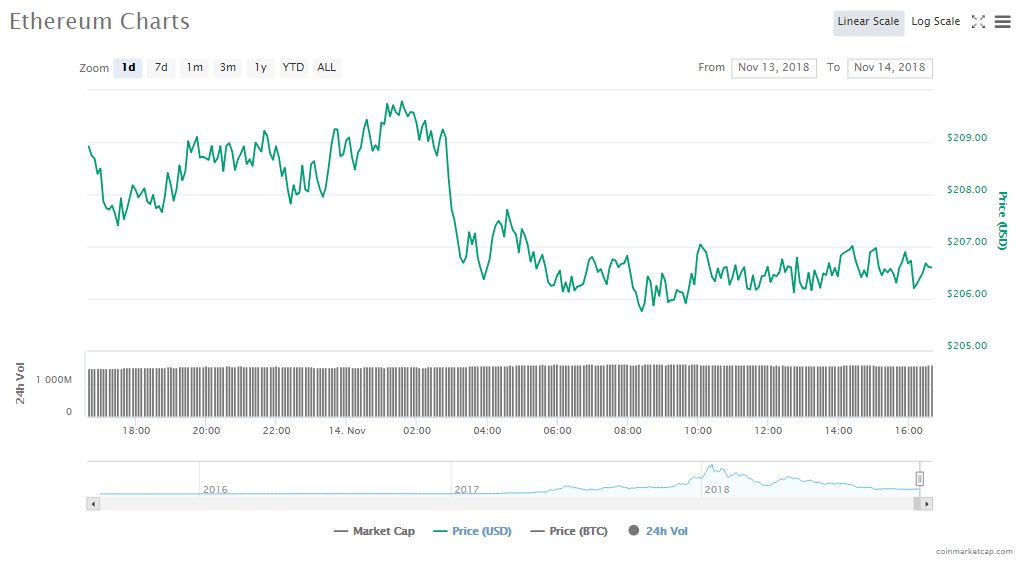Switch to Log Scale
The width and height of the screenshot is (1024, 568).
(x=935, y=22)
